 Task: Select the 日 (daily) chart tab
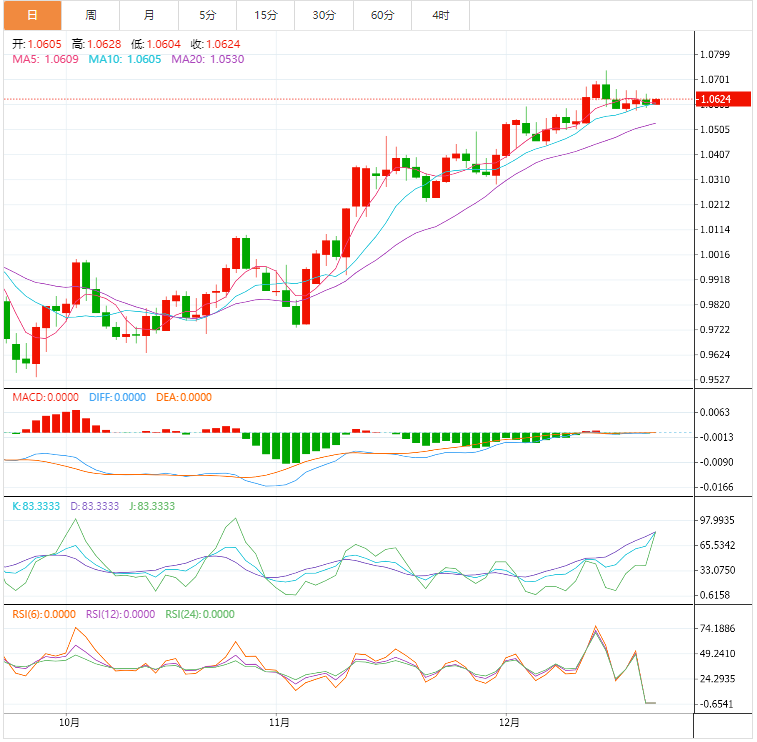pyautogui.click(x=32, y=15)
